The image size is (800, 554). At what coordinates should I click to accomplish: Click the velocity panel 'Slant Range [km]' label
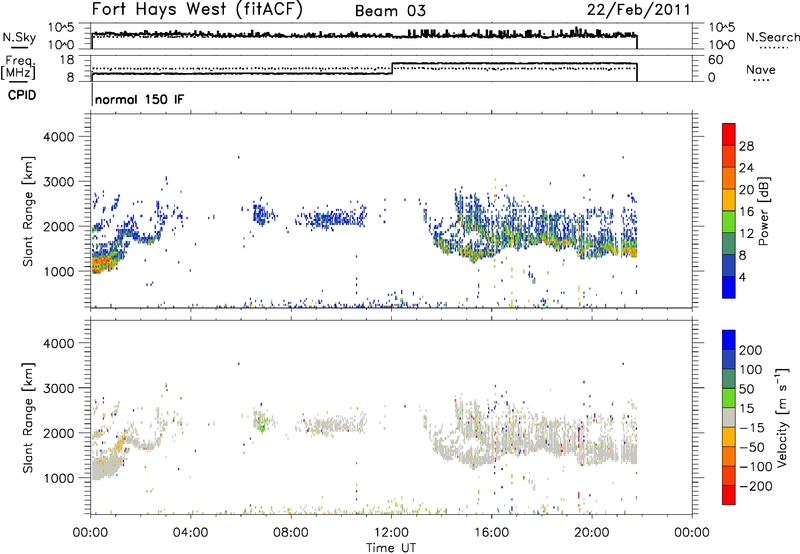[x=28, y=417]
